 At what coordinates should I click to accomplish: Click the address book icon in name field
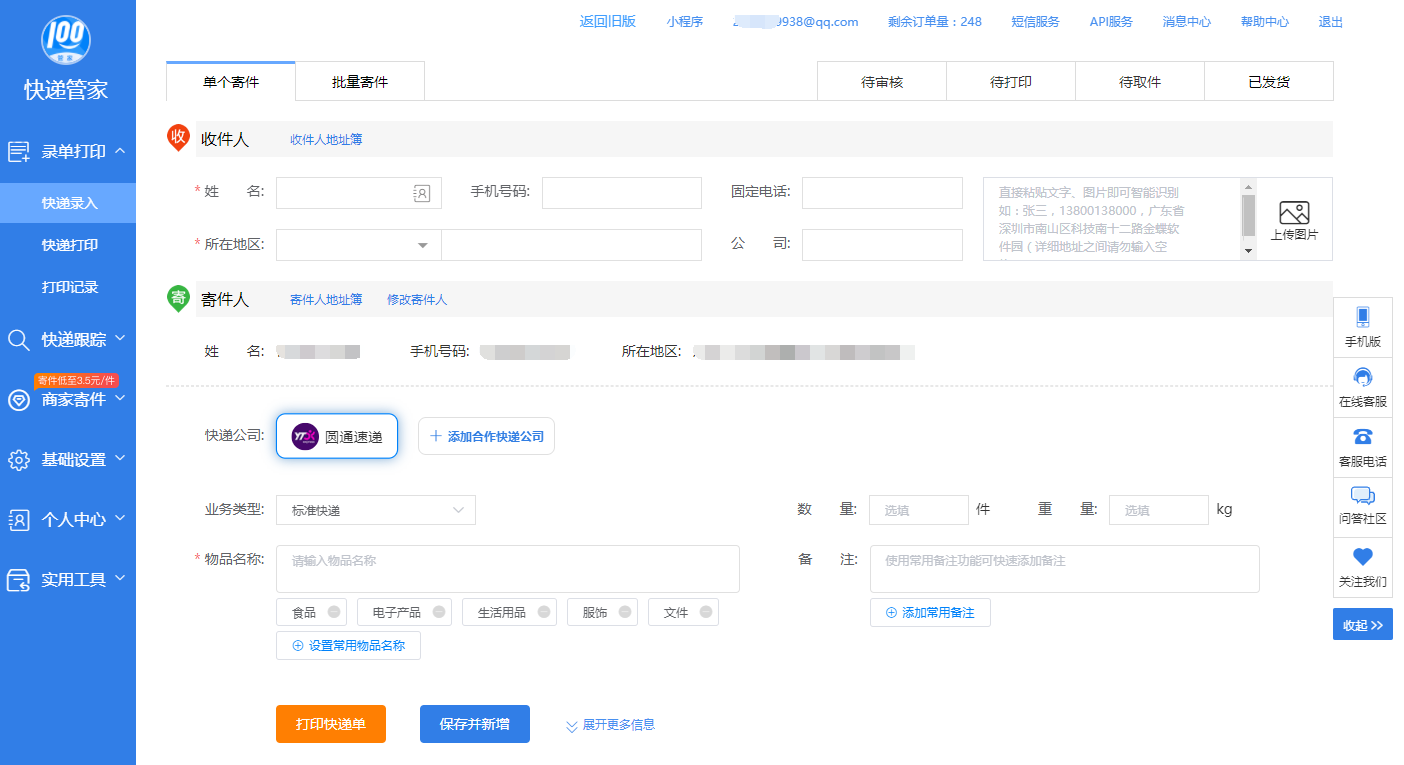point(421,194)
